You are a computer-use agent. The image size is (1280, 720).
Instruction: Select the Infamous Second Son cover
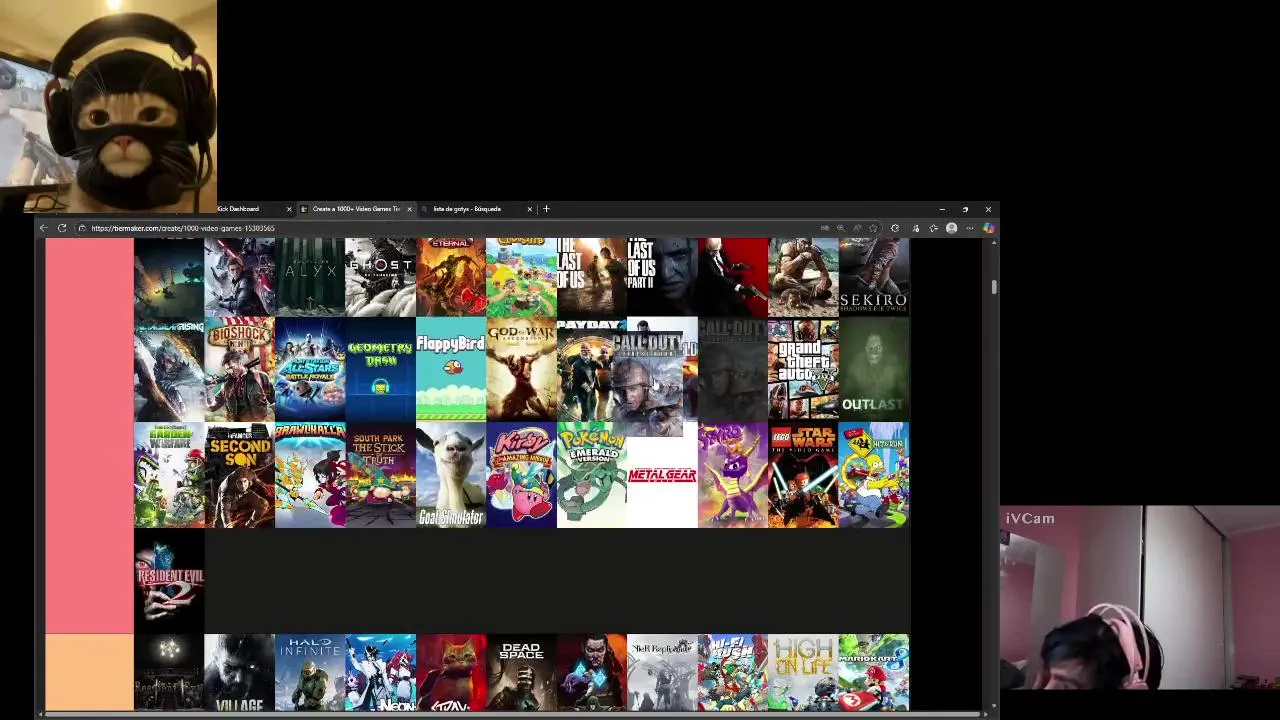click(239, 475)
